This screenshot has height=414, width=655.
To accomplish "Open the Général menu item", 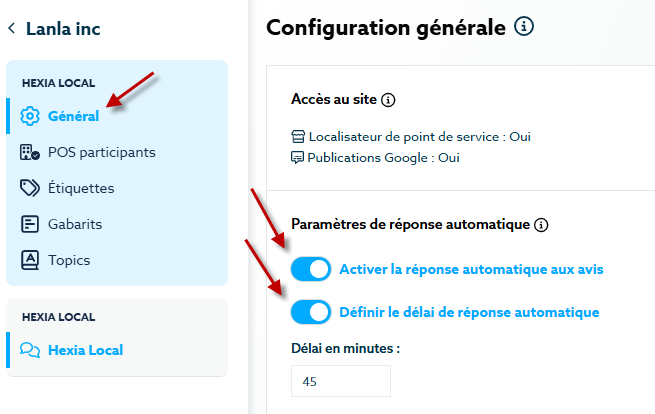I will (x=73, y=116).
